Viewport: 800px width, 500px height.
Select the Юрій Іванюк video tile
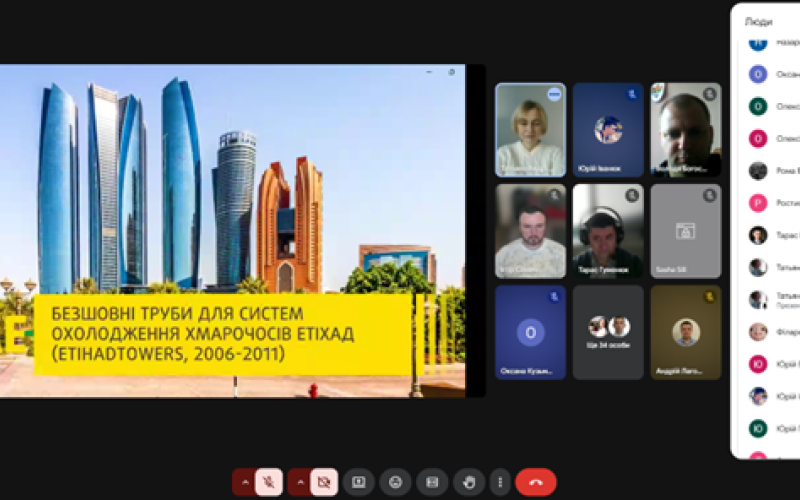(x=608, y=130)
